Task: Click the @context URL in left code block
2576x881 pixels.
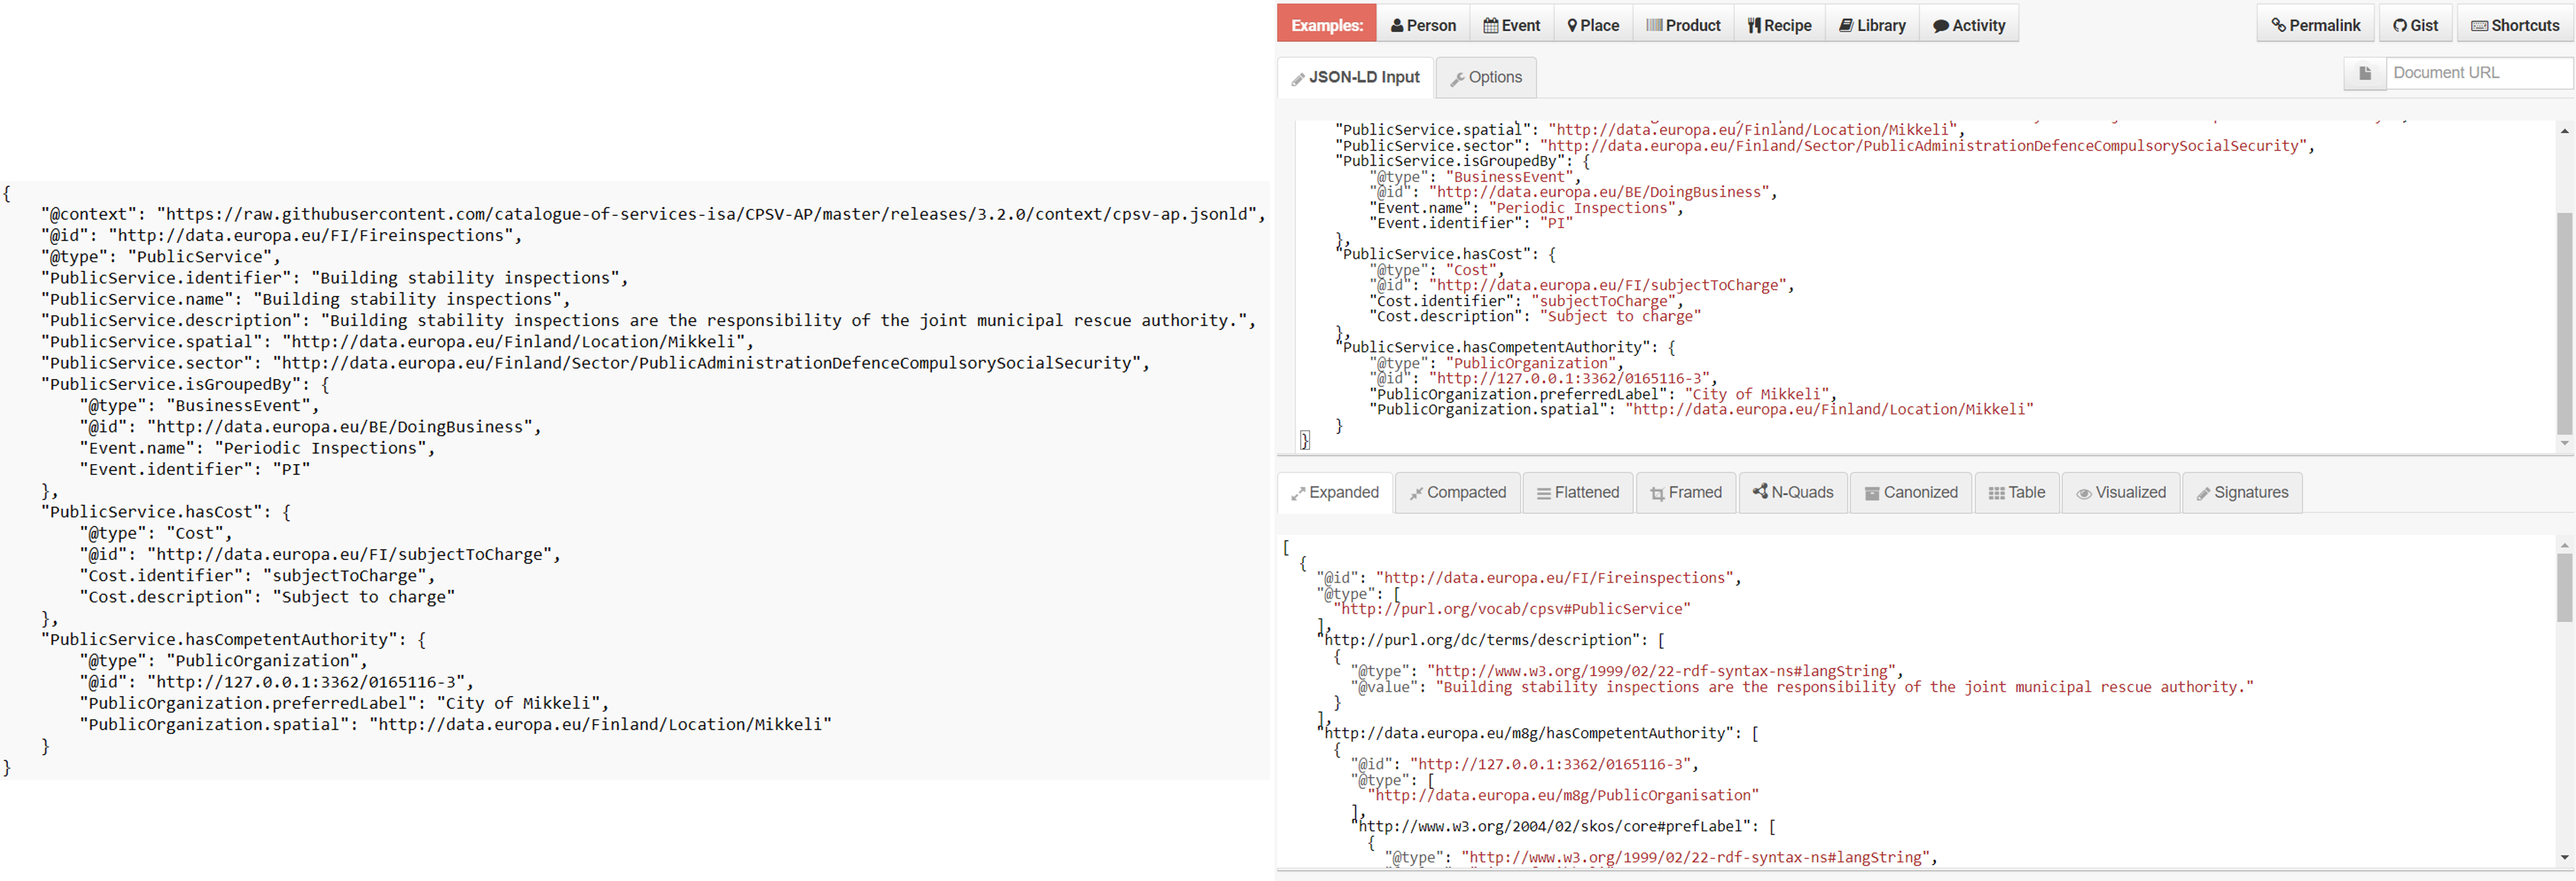Action: 707,214
